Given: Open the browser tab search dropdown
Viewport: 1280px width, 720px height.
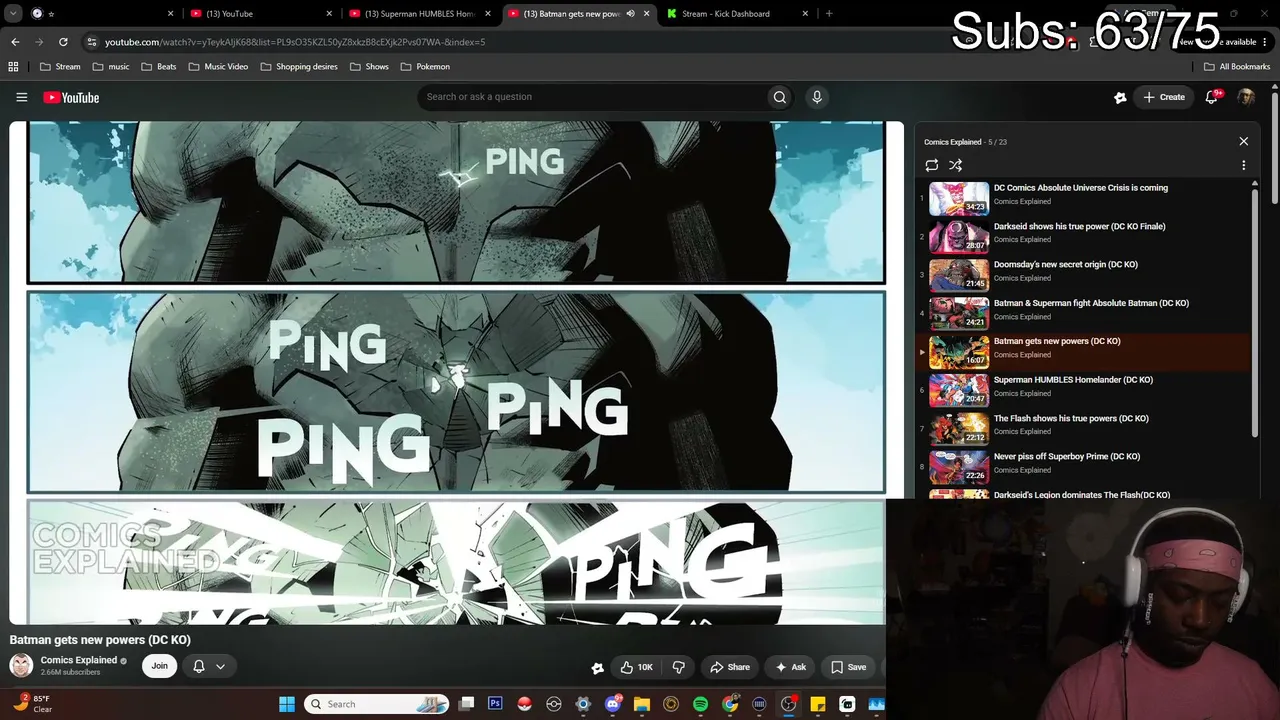Looking at the screenshot, I should point(13,13).
